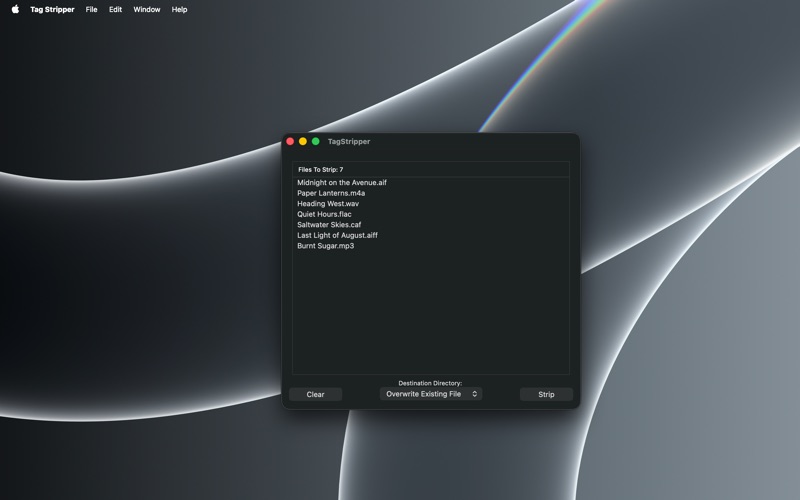Select Last Light of August.aiff
Screen dimensions: 800x500
431,235
